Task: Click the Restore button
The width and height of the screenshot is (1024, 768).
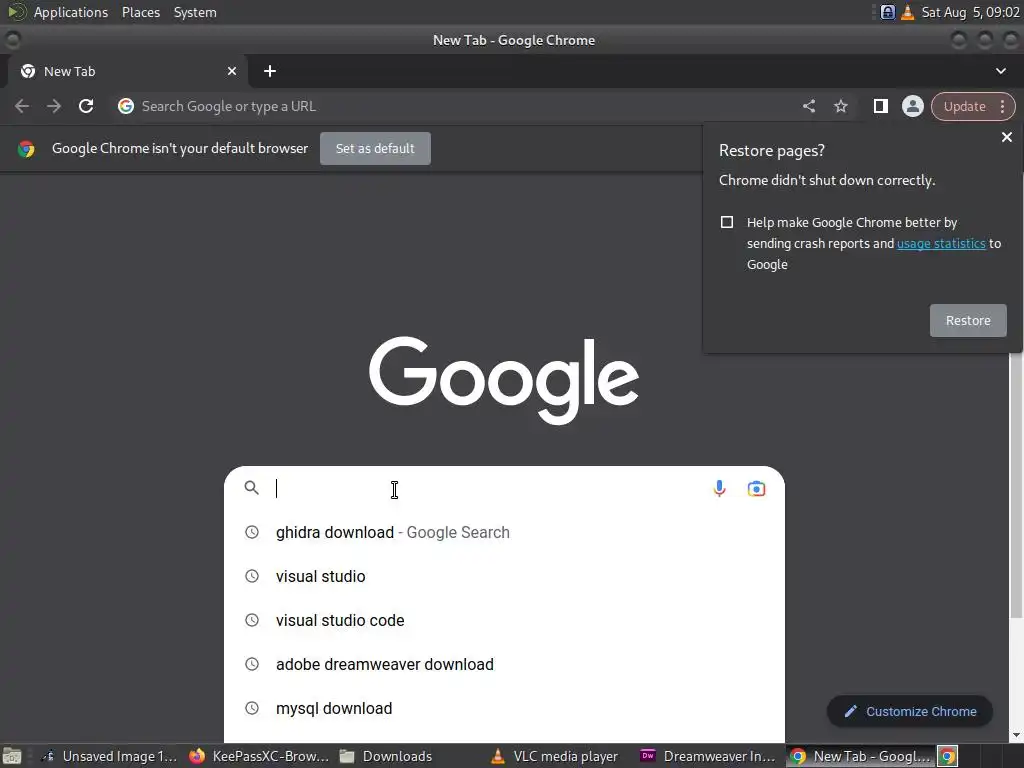Action: [x=968, y=321]
